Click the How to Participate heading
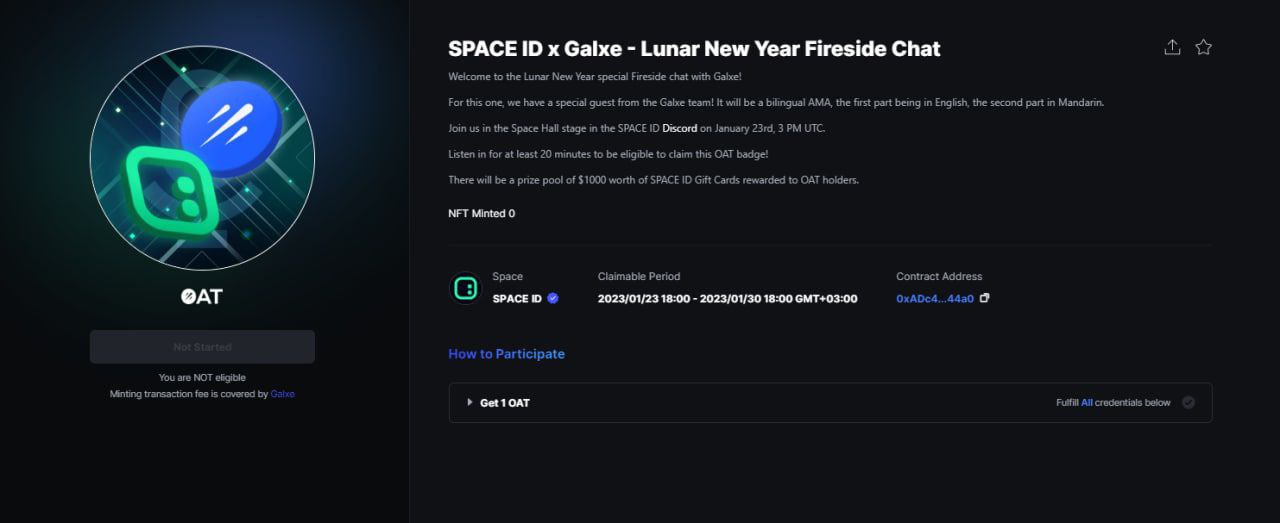 coord(506,354)
